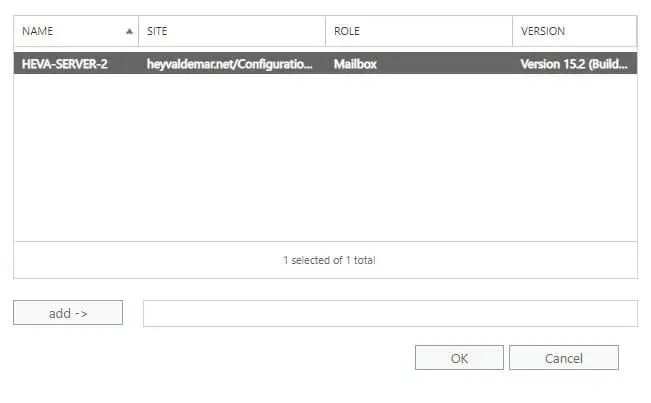Screen dimensions: 651x403
Task: Click the '1 selected of 1 total' status
Action: (329, 260)
